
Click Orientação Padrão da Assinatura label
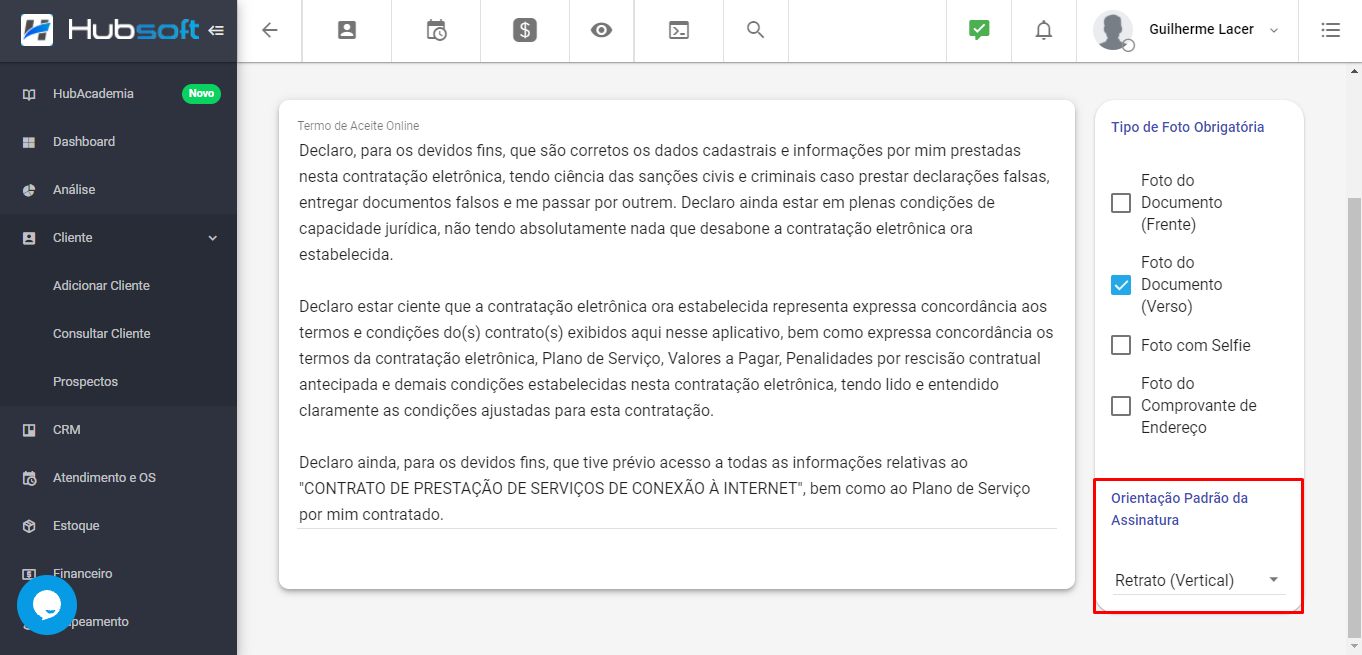pyautogui.click(x=1179, y=509)
